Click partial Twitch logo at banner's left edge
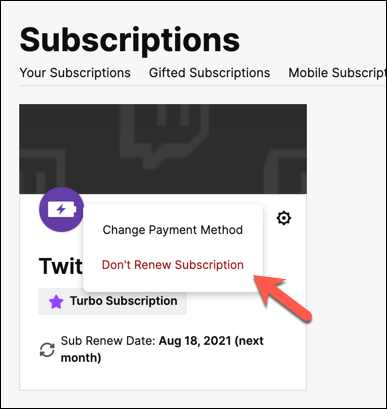This screenshot has width=387, height=409. [42, 171]
